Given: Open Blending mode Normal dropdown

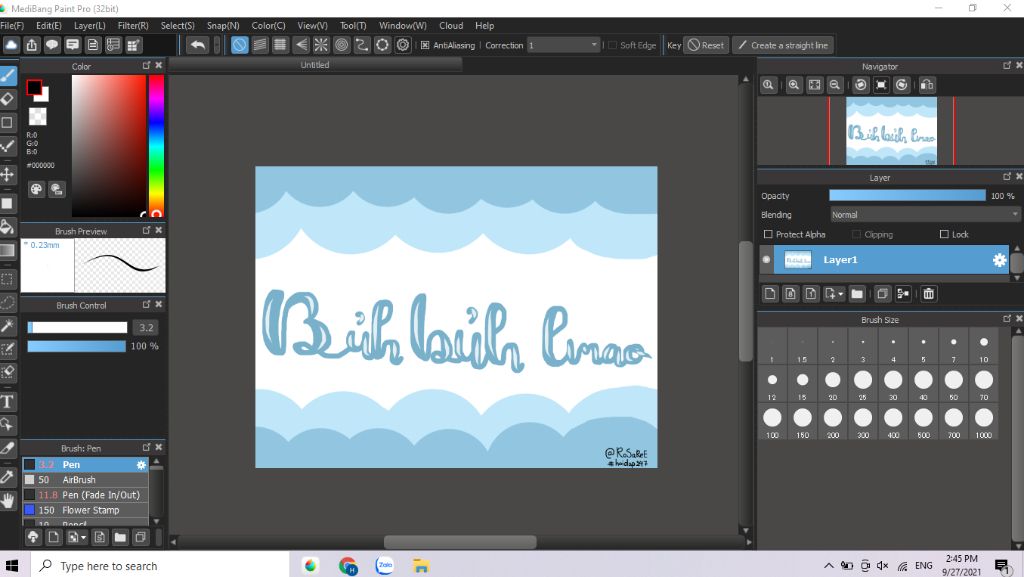Looking at the screenshot, I should pos(925,215).
